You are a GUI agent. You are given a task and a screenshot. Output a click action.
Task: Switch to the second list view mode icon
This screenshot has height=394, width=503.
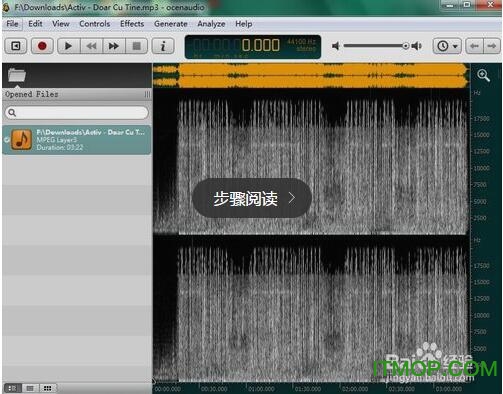point(30,388)
